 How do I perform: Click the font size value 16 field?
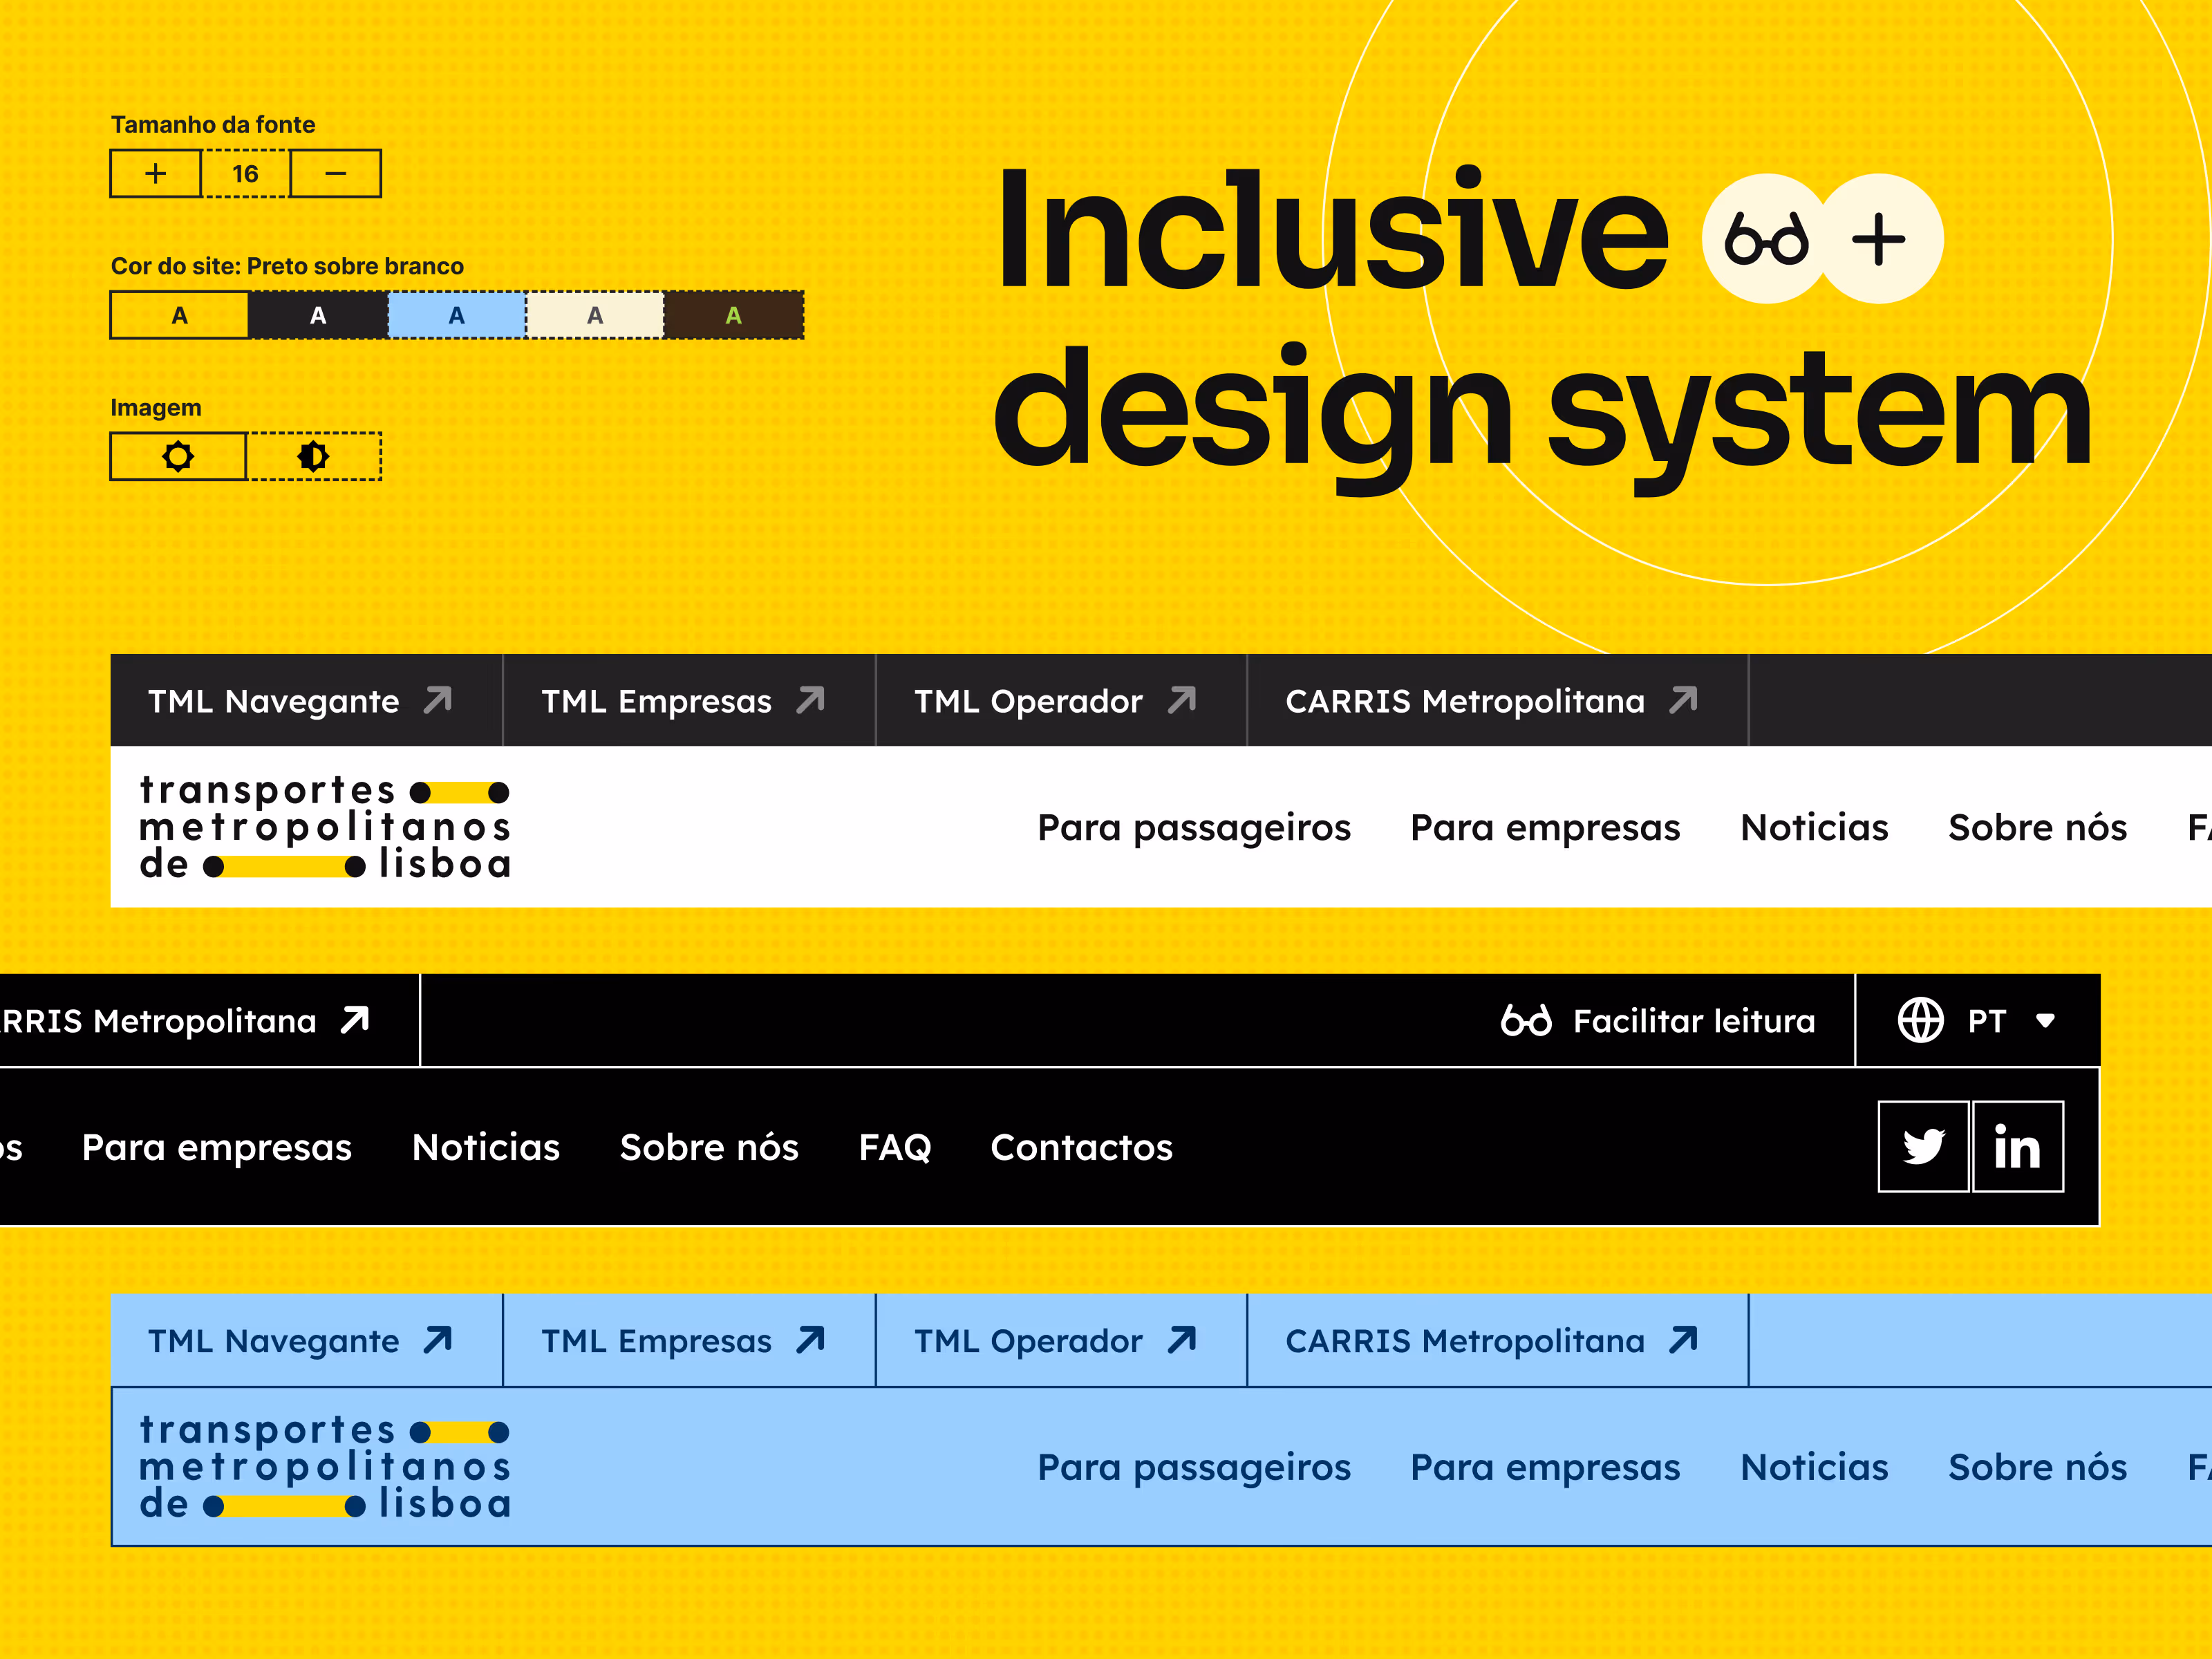245,174
